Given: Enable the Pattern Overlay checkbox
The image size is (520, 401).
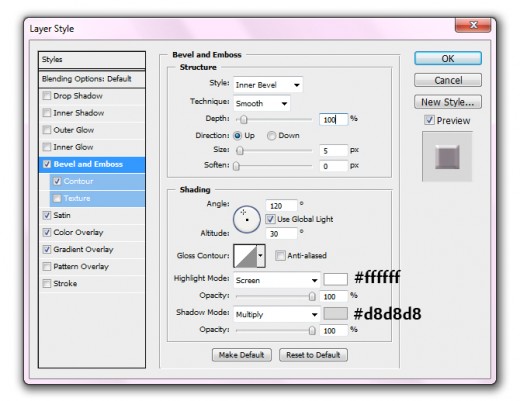Looking at the screenshot, I should point(47,266).
